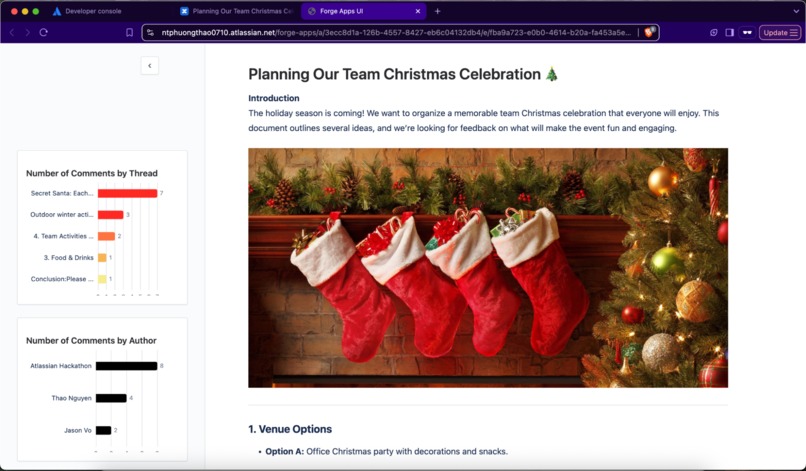Click the Conclusion yellow bar
806x471 pixels.
coord(102,279)
